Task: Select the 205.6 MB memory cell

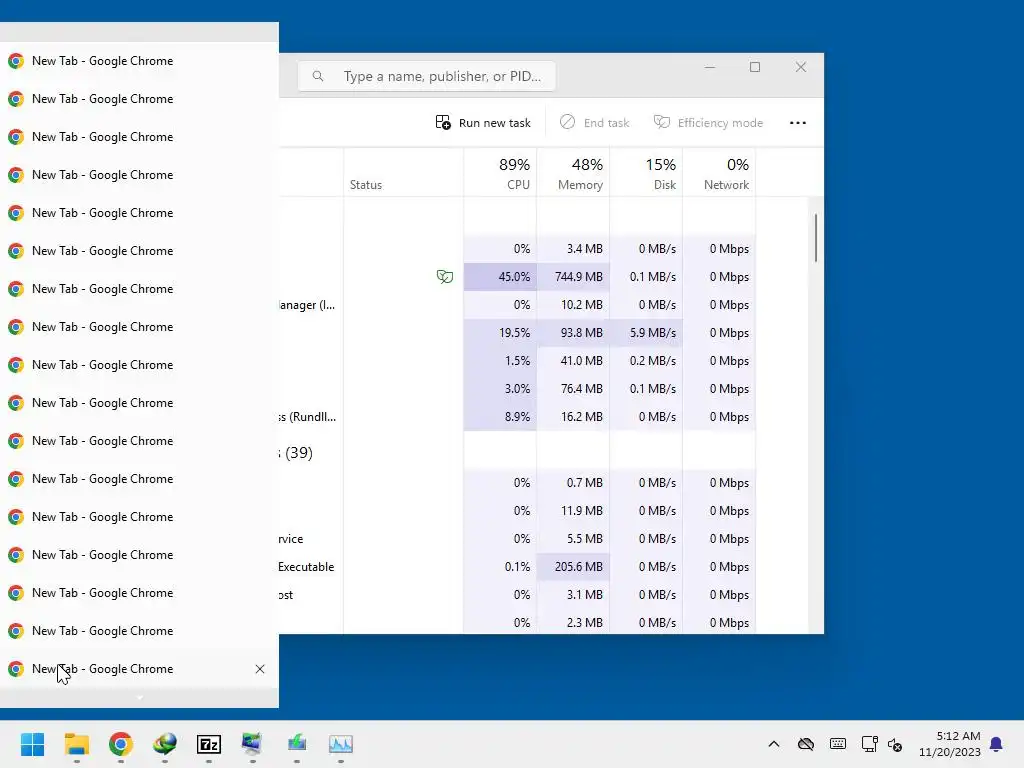Action: (x=573, y=567)
